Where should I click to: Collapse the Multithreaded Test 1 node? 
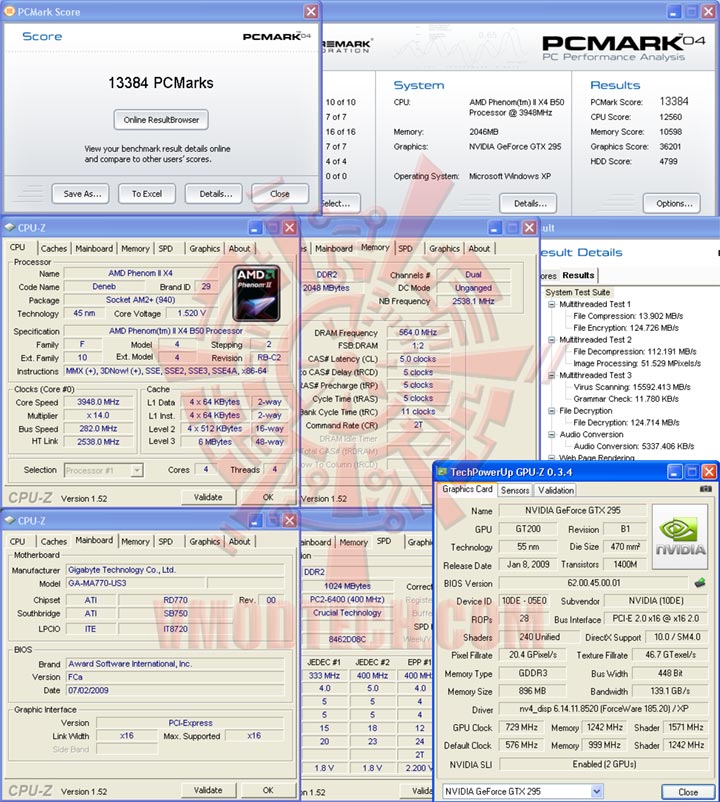point(551,304)
